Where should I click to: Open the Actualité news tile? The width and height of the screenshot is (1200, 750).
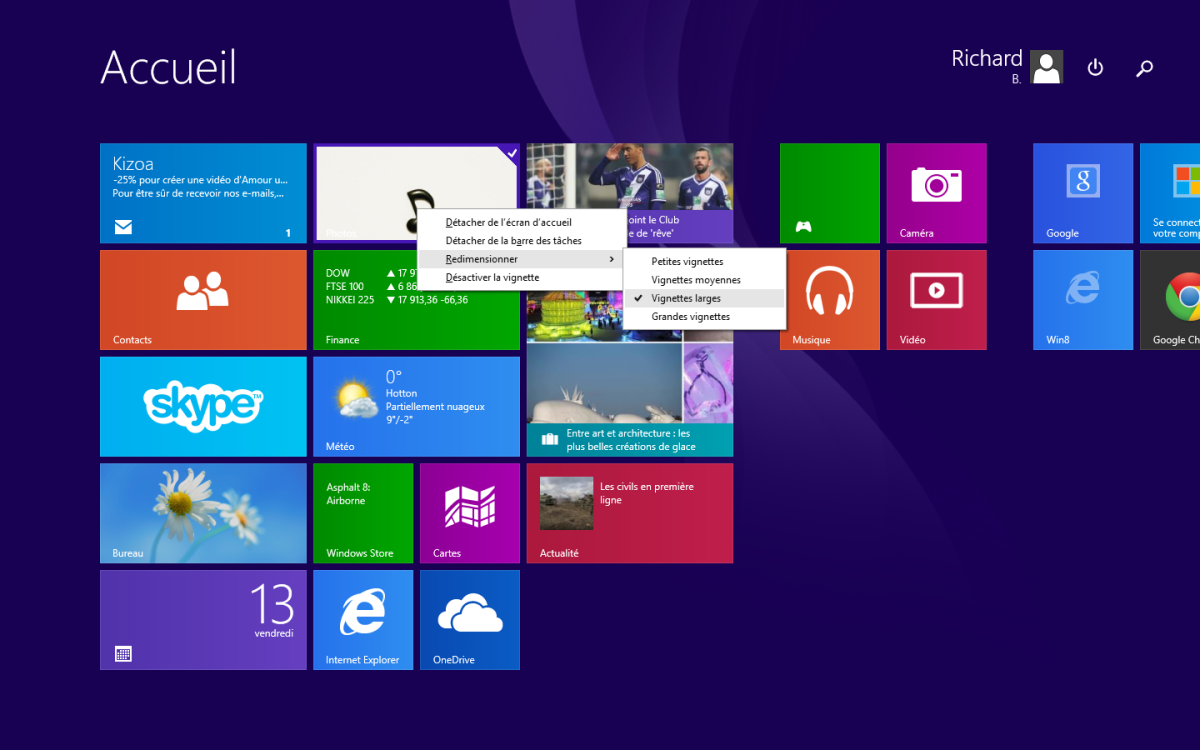tap(630, 513)
